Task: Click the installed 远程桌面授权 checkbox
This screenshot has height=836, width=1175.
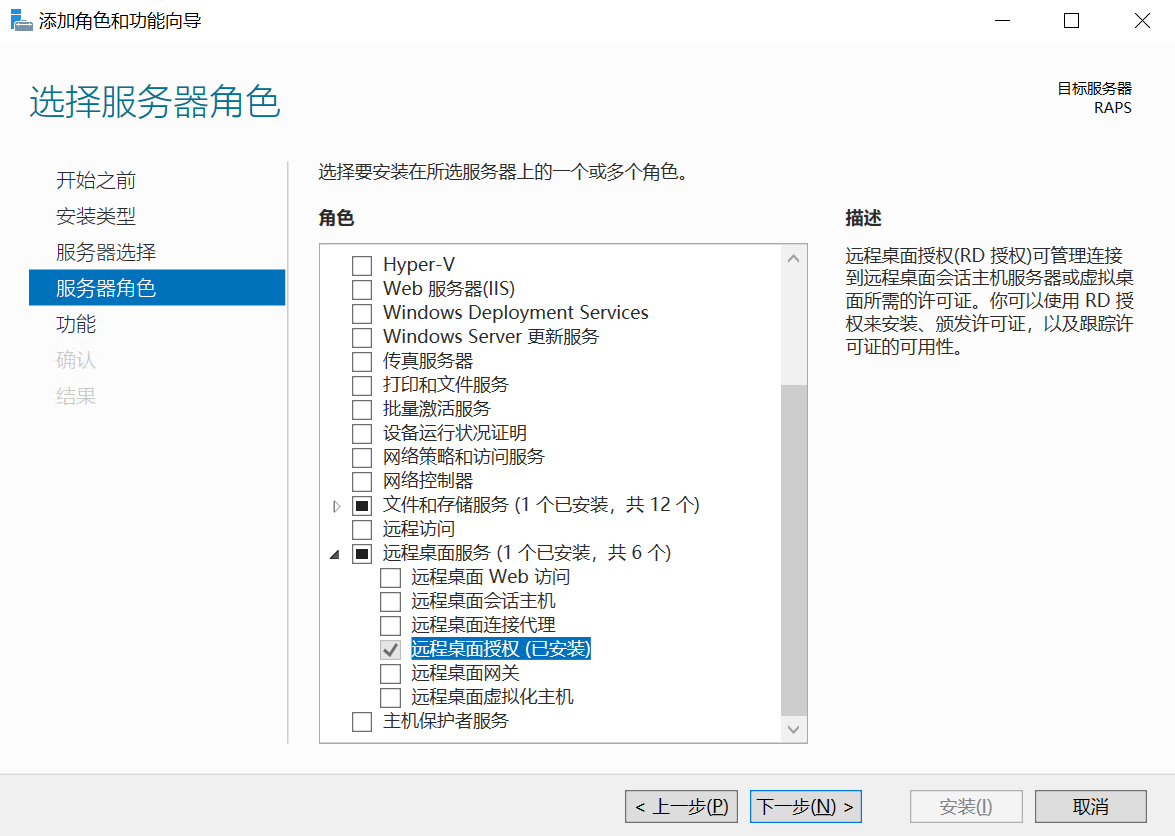Action: pos(390,649)
